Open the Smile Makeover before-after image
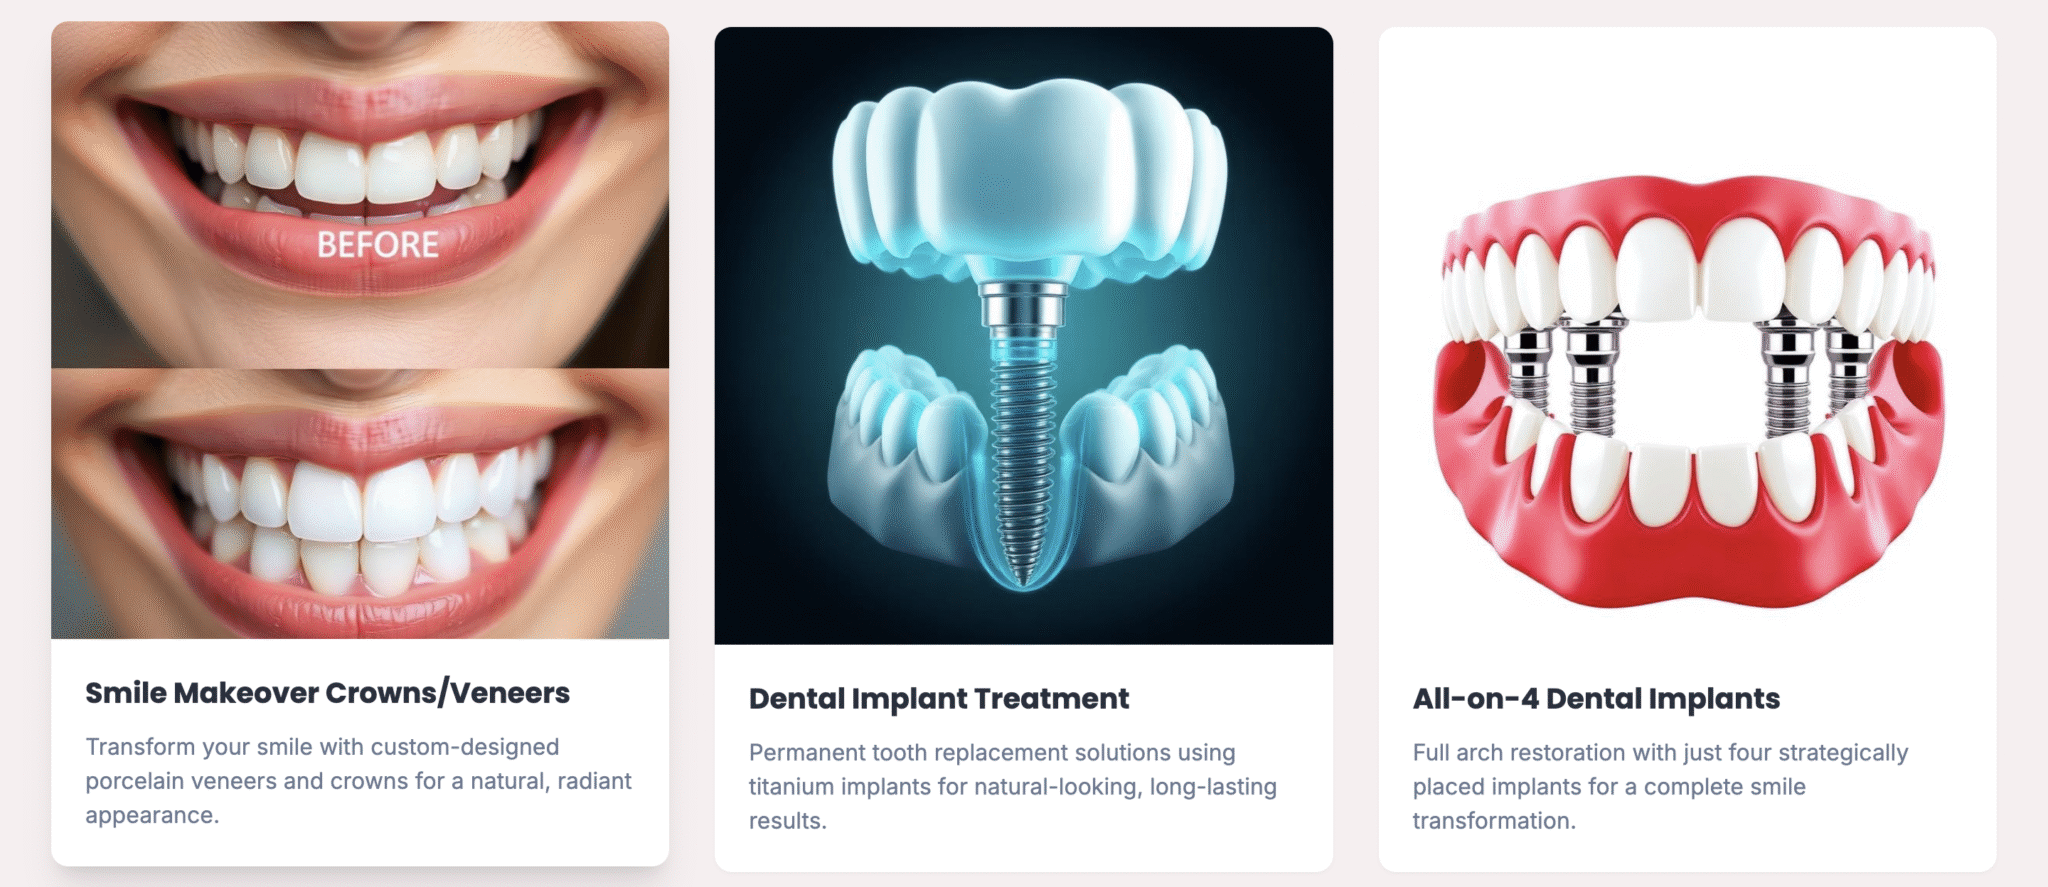2048x887 pixels. [360, 330]
